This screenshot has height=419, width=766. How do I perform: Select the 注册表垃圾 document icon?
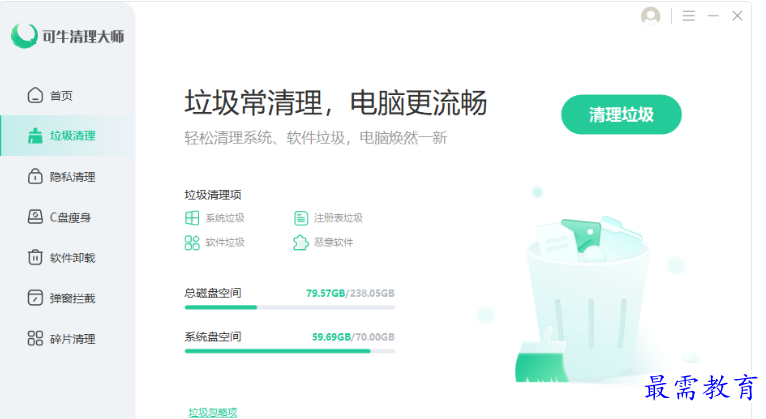click(x=300, y=218)
